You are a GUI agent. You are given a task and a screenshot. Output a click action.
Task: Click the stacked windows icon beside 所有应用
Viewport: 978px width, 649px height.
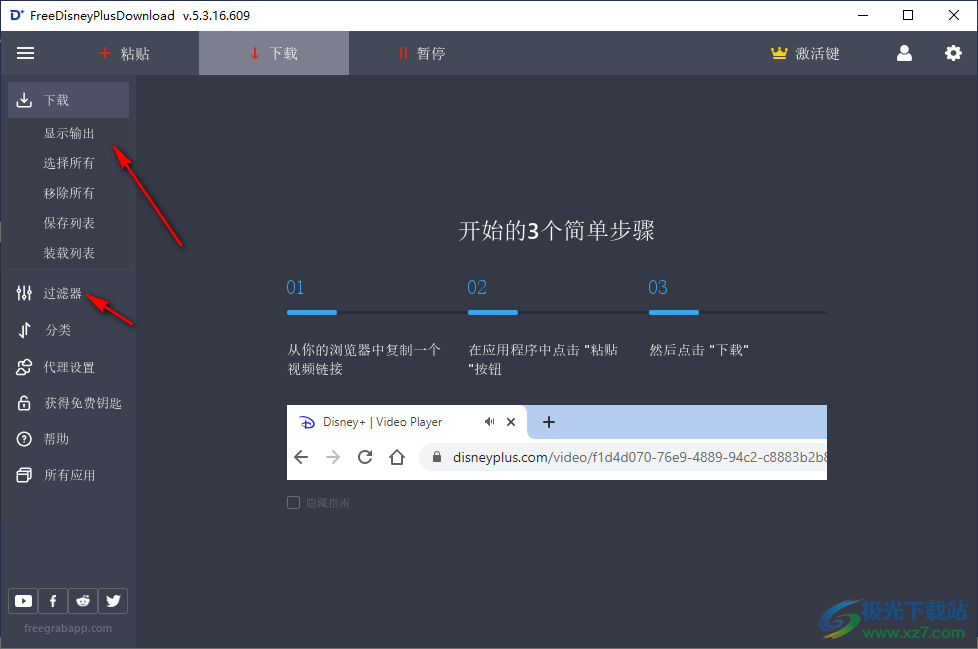(x=24, y=475)
